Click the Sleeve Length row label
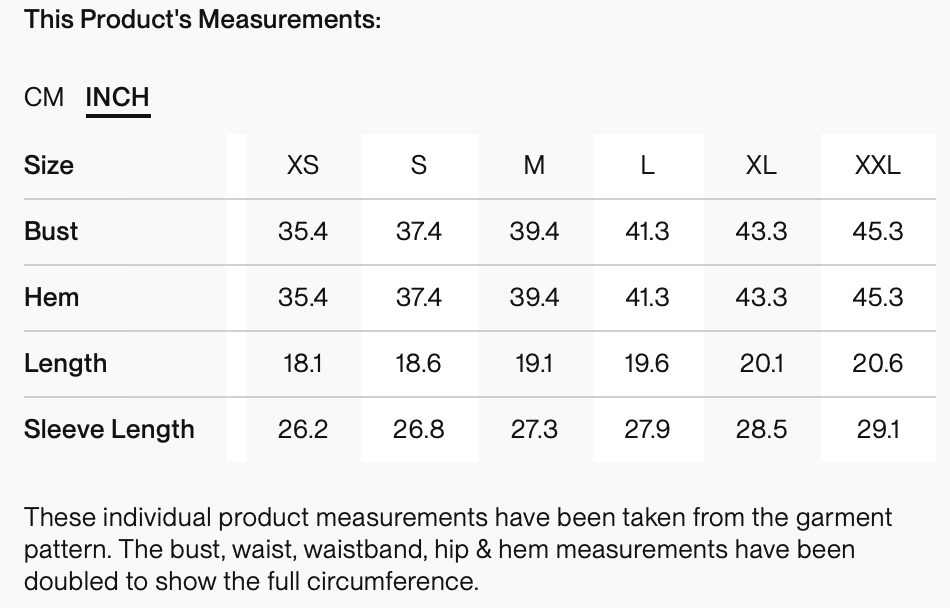 pyautogui.click(x=109, y=429)
